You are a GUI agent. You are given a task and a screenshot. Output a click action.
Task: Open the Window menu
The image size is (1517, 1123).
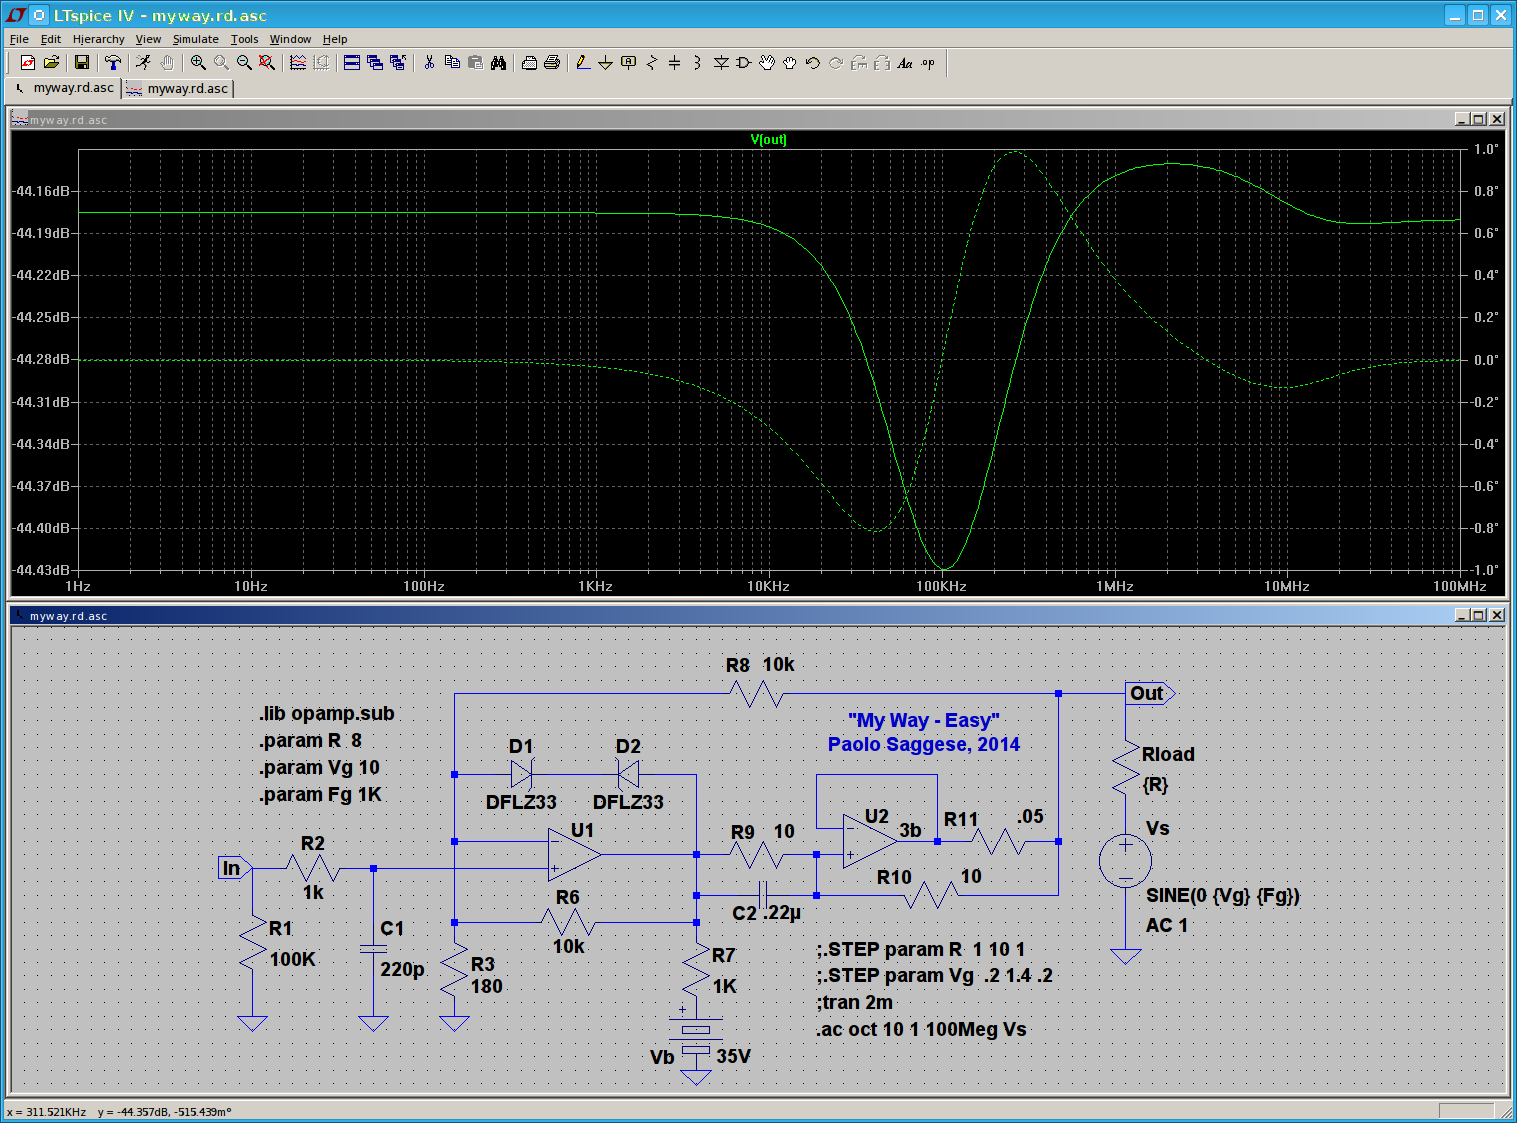pyautogui.click(x=290, y=39)
